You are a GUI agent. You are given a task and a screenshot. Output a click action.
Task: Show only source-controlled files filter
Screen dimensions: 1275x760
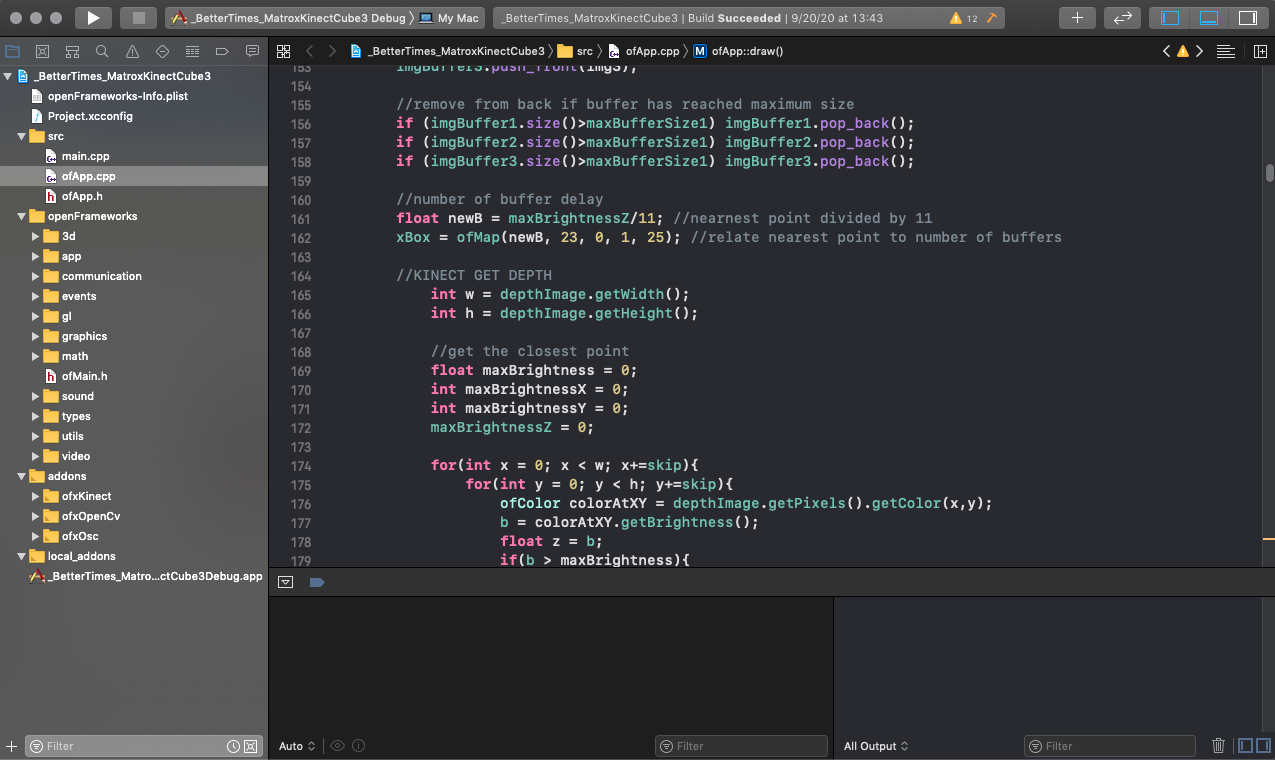pyautogui.click(x=251, y=746)
